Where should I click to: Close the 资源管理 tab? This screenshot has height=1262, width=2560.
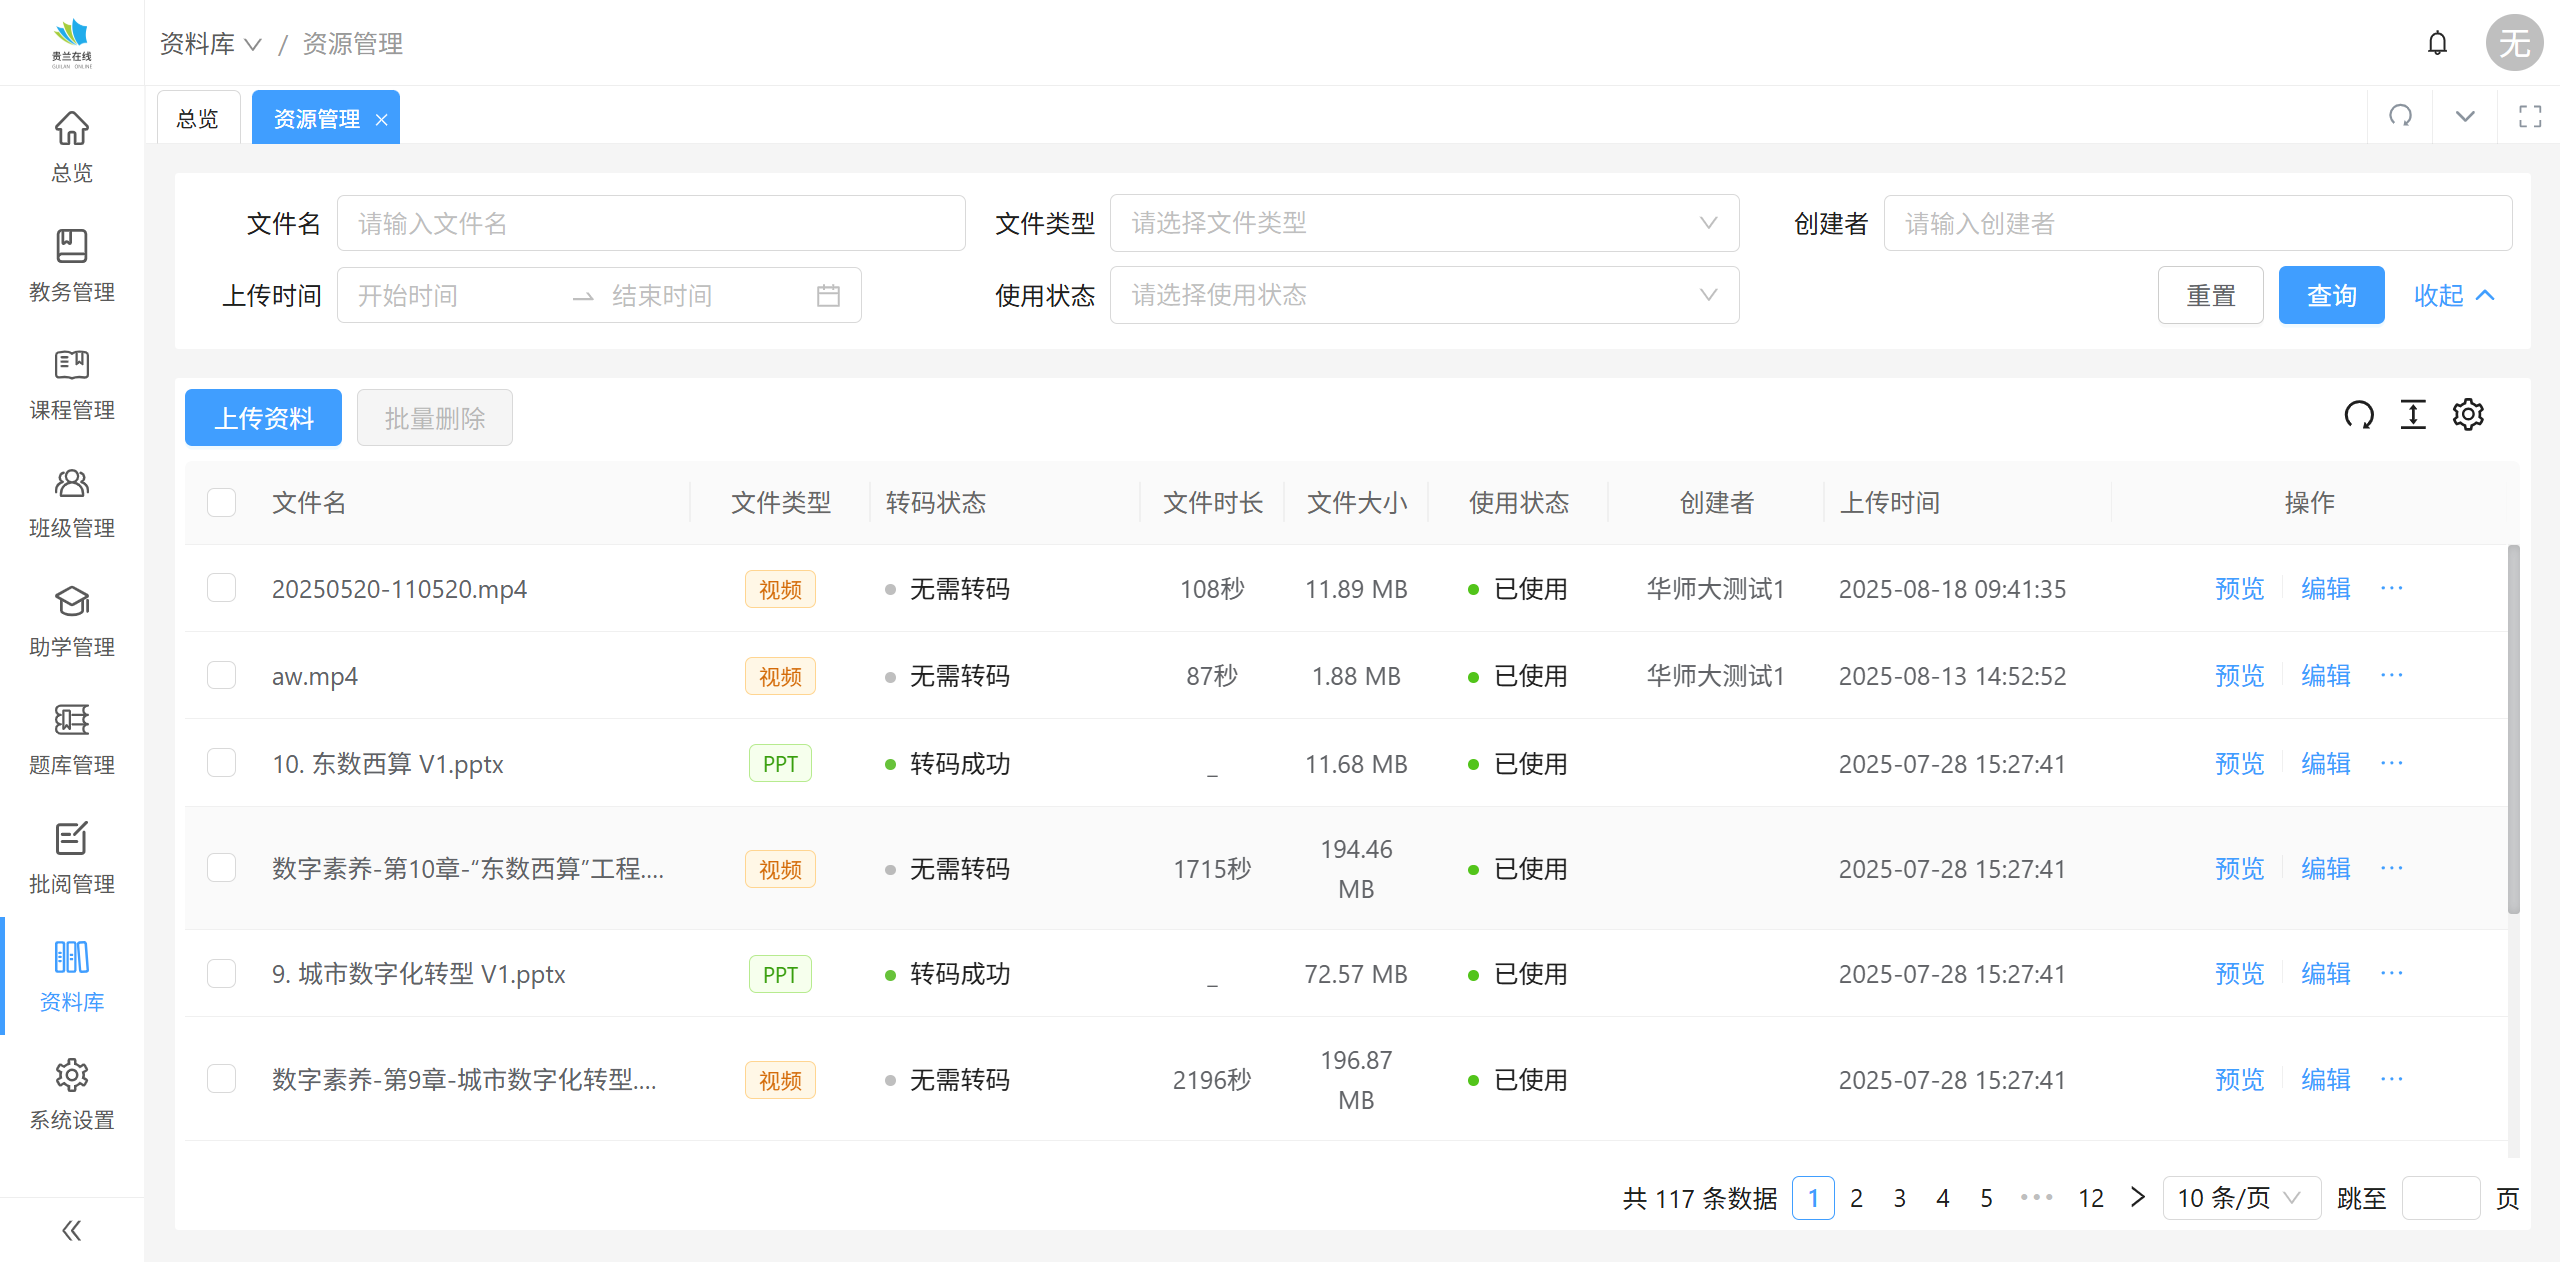(381, 120)
